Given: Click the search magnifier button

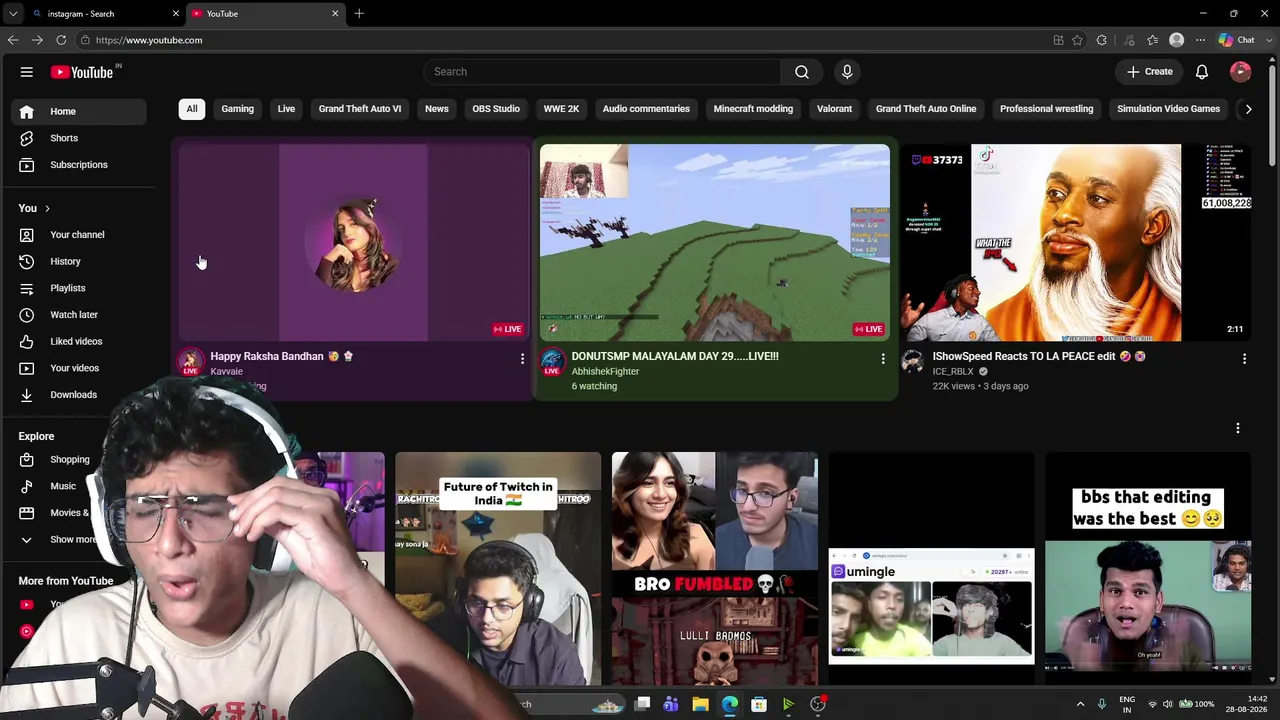Looking at the screenshot, I should [802, 72].
